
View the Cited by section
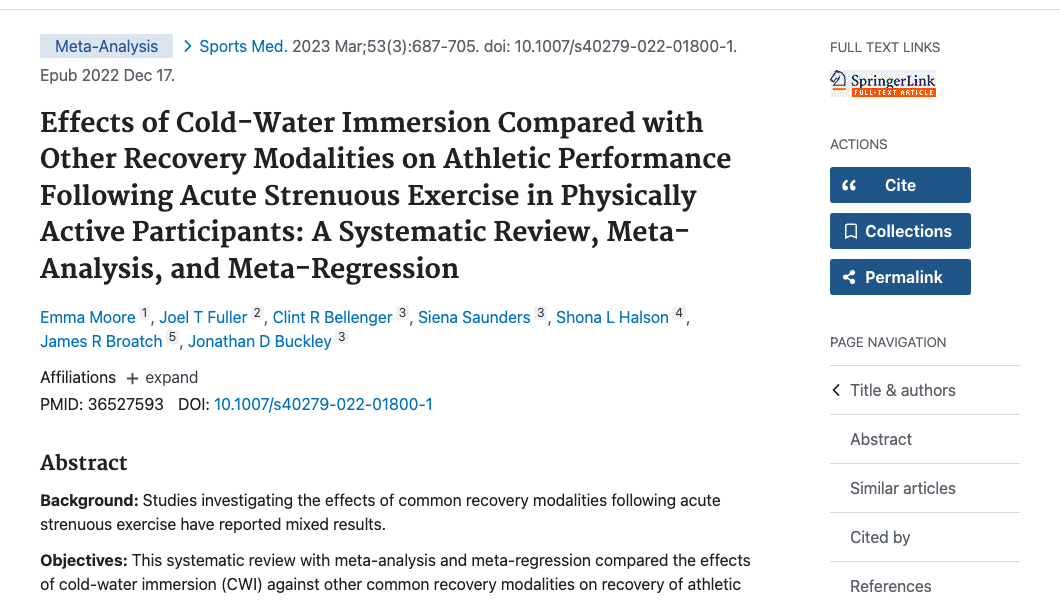[880, 537]
